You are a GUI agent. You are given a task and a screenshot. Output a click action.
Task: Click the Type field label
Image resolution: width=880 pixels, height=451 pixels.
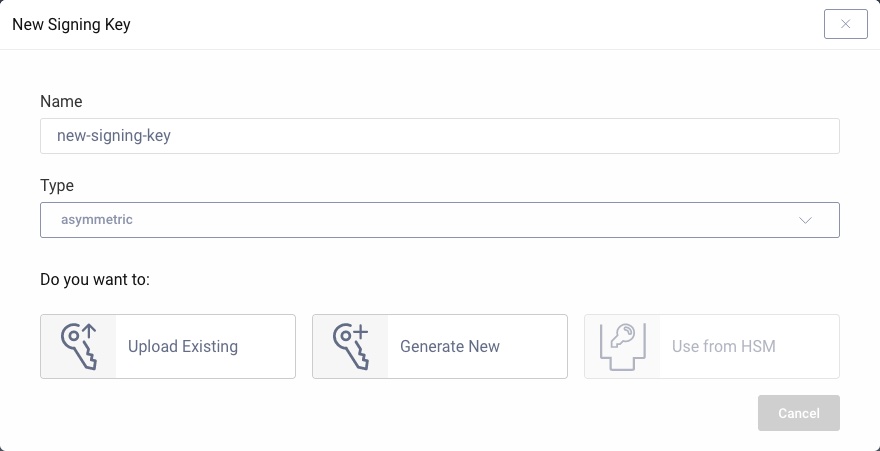point(57,185)
